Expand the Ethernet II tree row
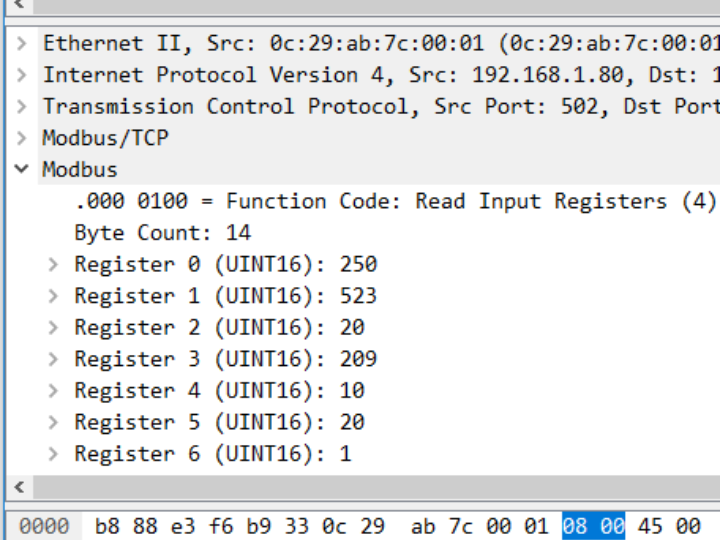 coord(21,43)
